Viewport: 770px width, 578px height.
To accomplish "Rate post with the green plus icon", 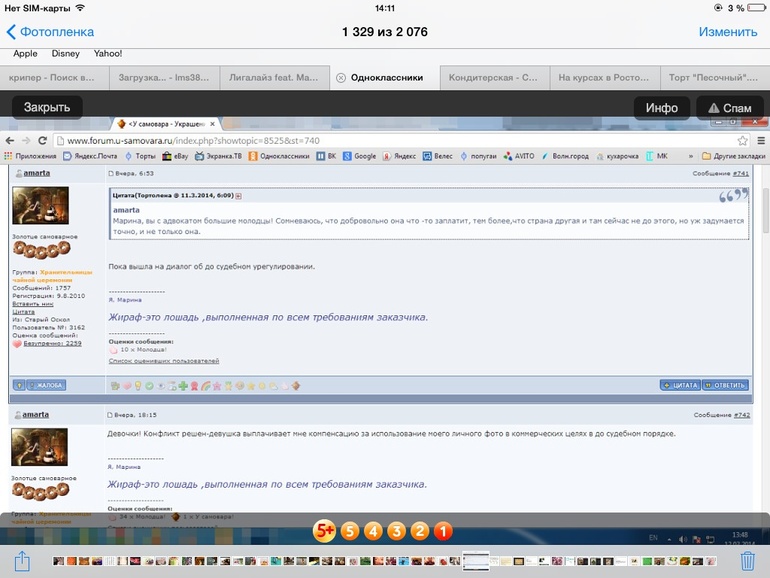I will [x=183, y=386].
